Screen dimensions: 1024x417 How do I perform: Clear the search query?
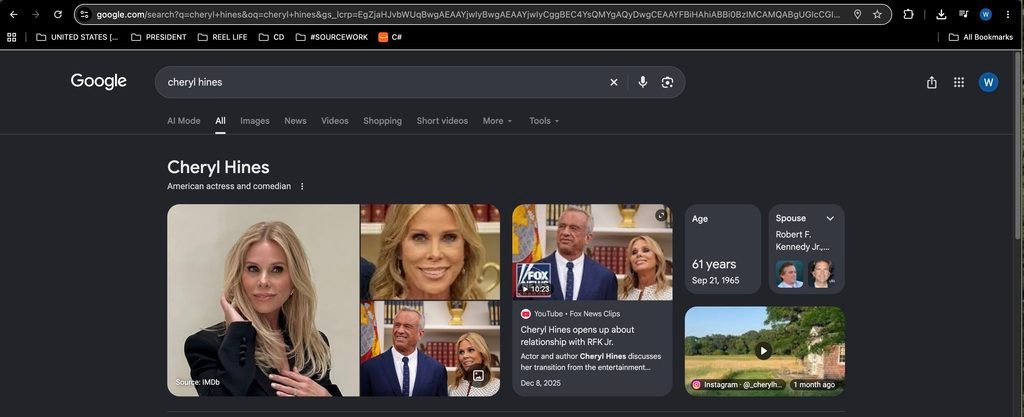coord(613,82)
